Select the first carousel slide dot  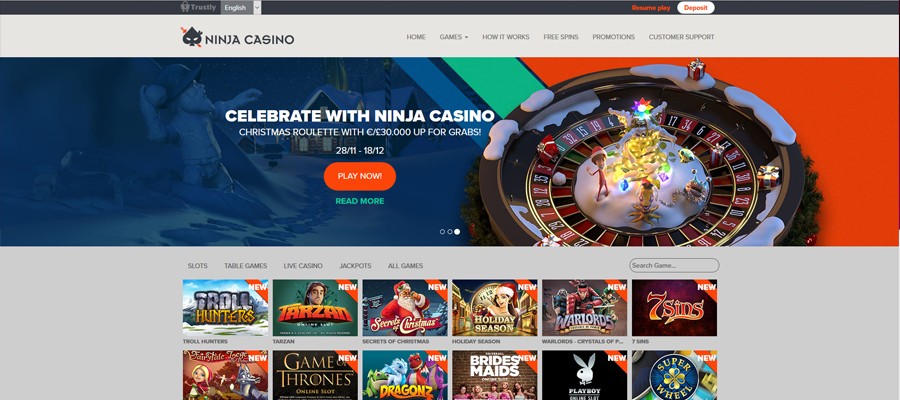coord(443,232)
